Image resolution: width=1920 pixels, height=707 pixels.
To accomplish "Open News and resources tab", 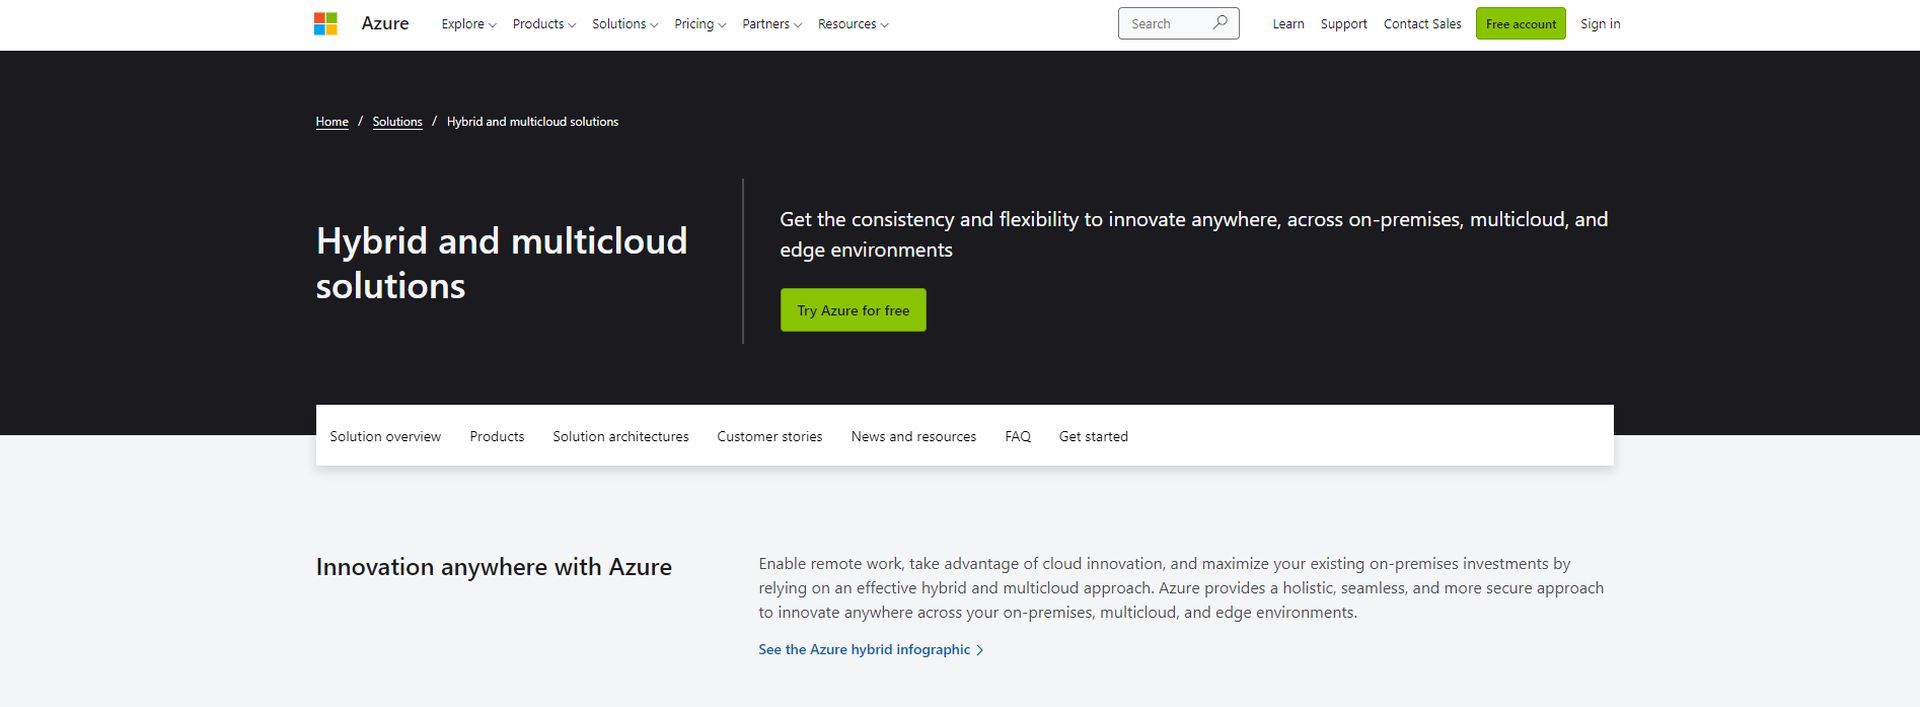I will 914,437.
